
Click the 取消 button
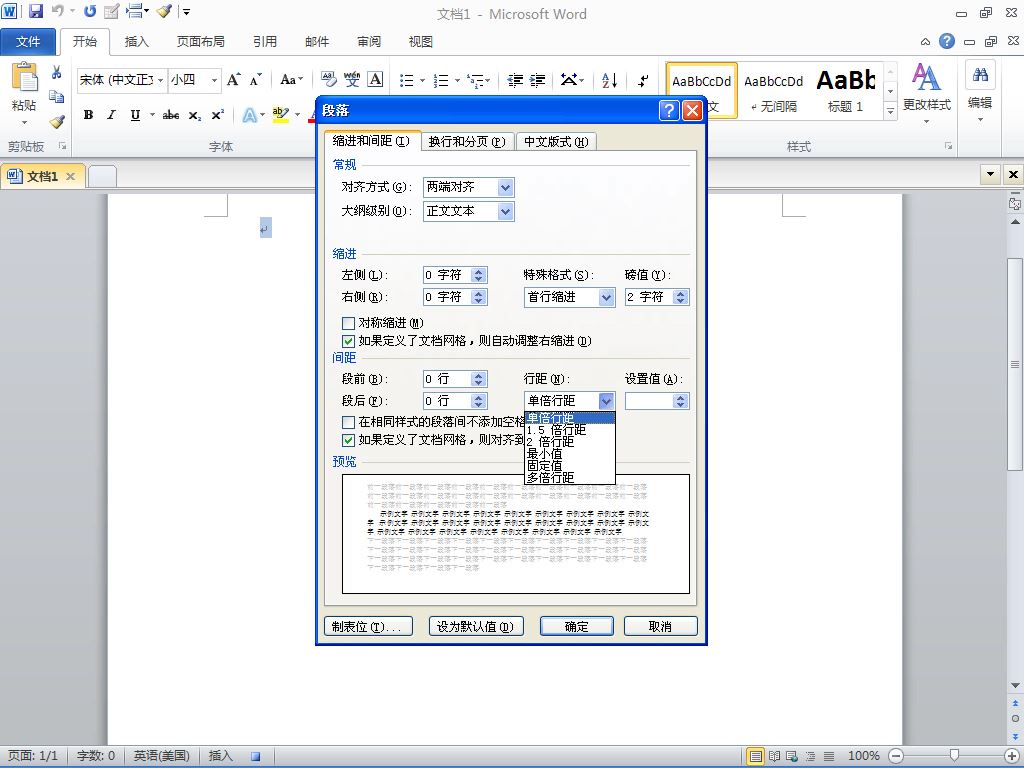click(x=660, y=626)
